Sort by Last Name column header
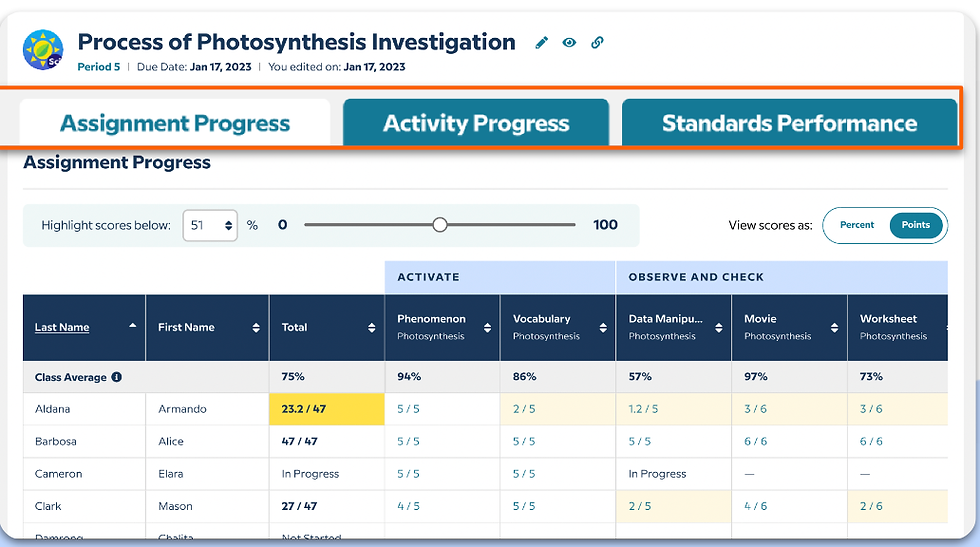 [62, 327]
